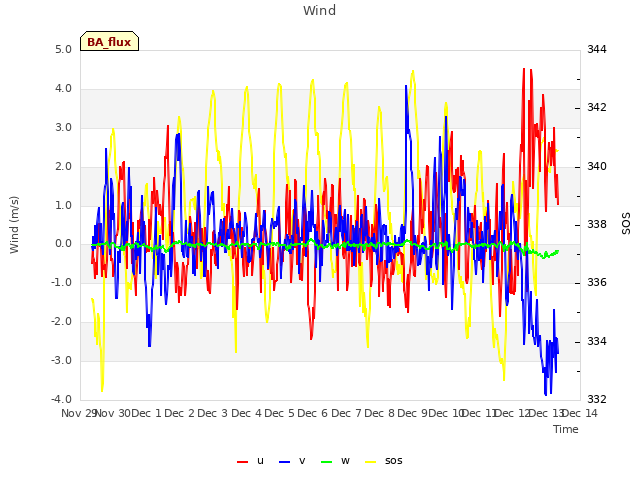Toggle the blue v legend swatch
This screenshot has width=640, height=480.
(x=284, y=462)
